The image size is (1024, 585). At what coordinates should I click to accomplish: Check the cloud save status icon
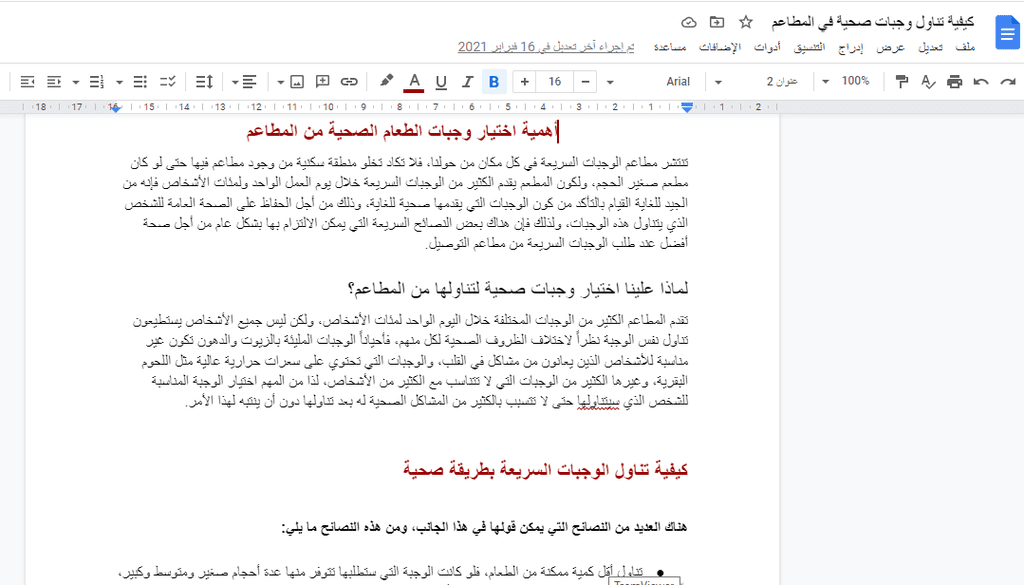coord(688,22)
